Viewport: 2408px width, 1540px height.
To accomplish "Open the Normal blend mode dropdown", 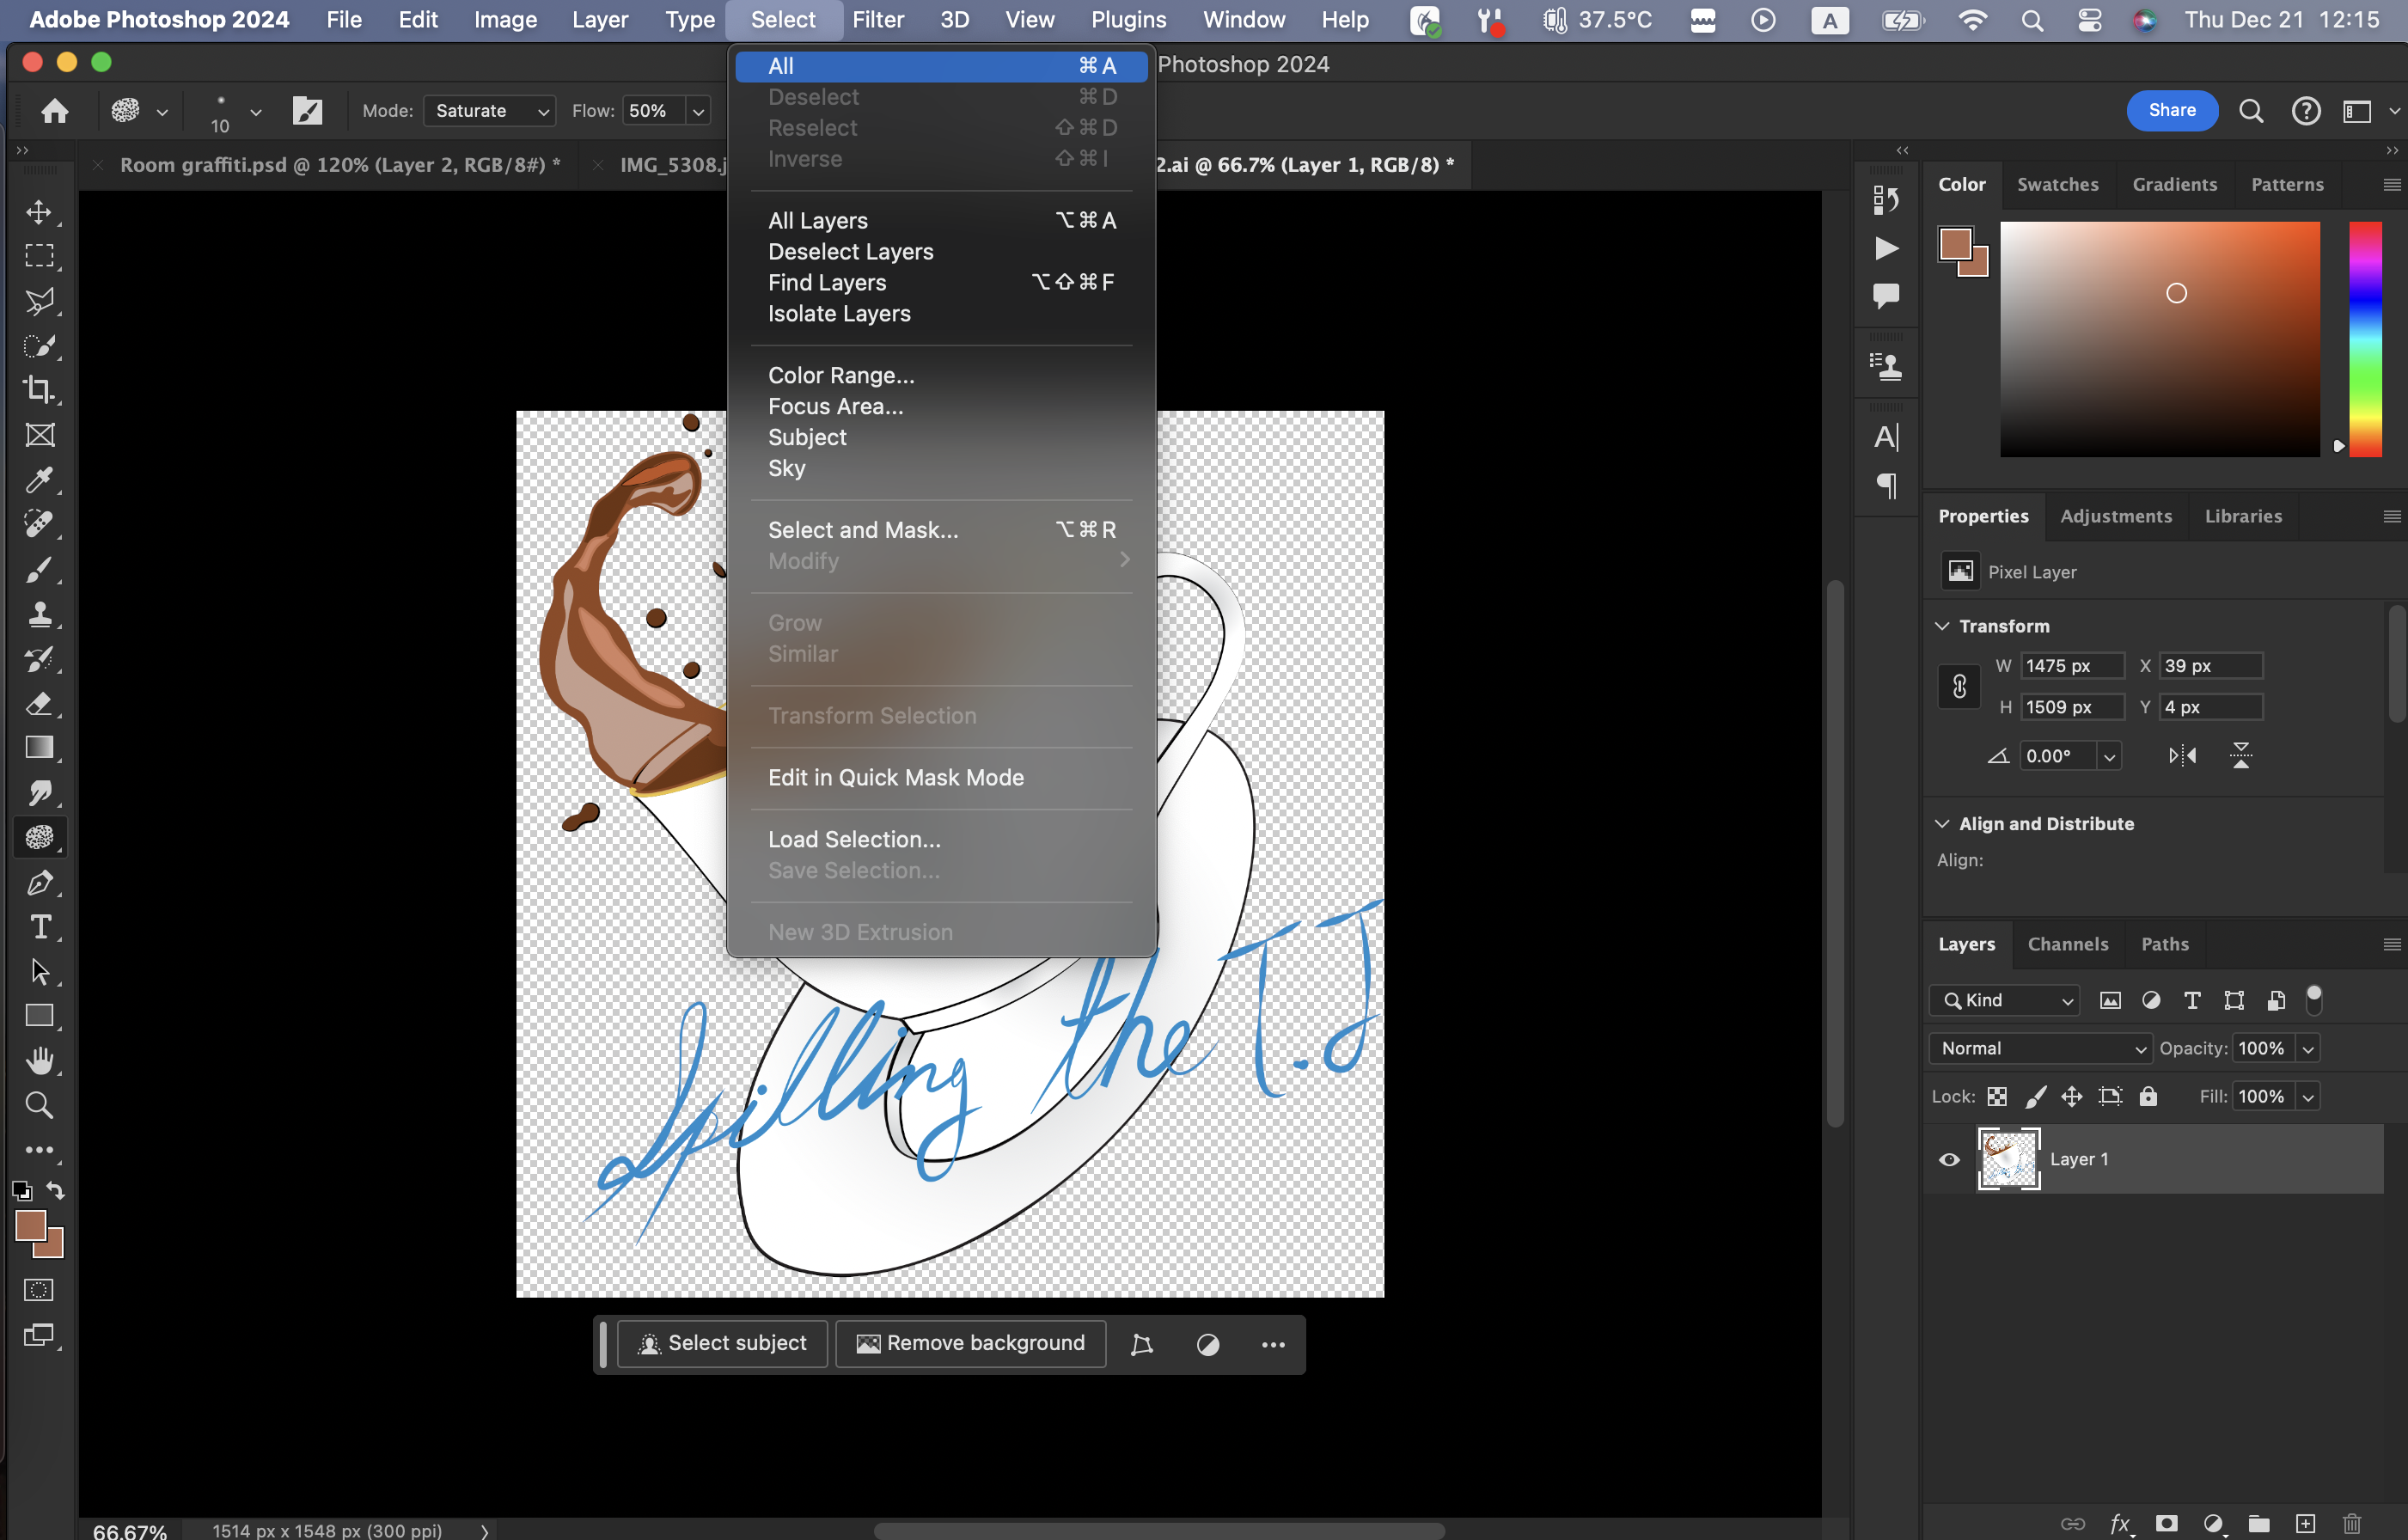I will click(x=2041, y=1048).
